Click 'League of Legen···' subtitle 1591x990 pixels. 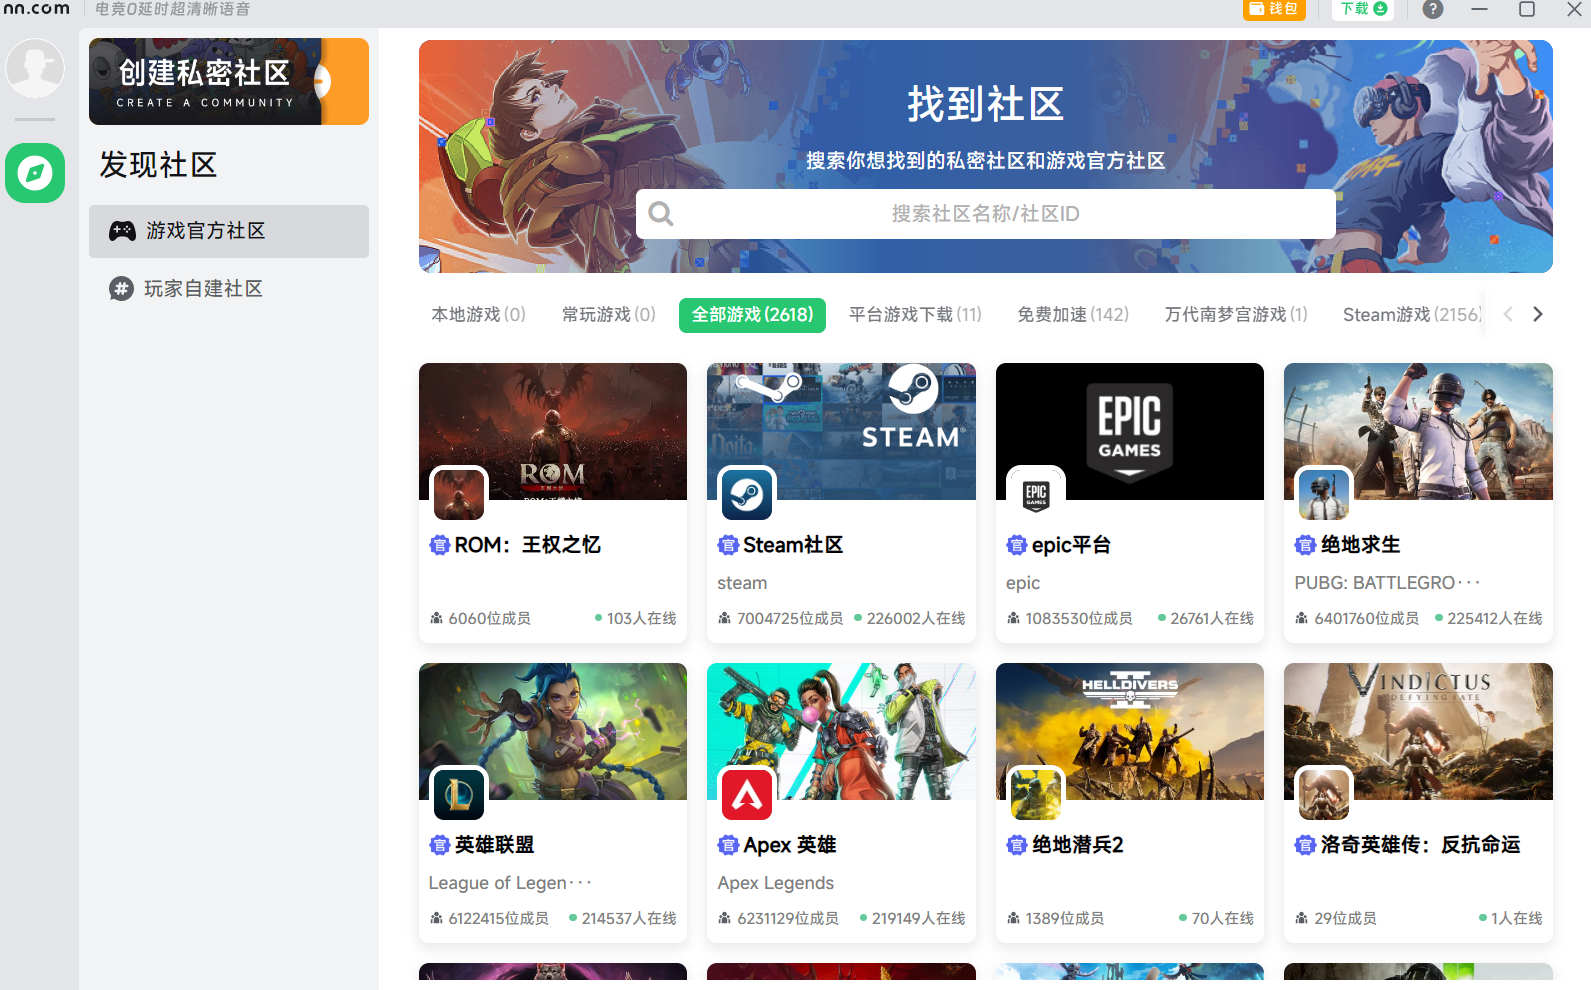pos(510,883)
